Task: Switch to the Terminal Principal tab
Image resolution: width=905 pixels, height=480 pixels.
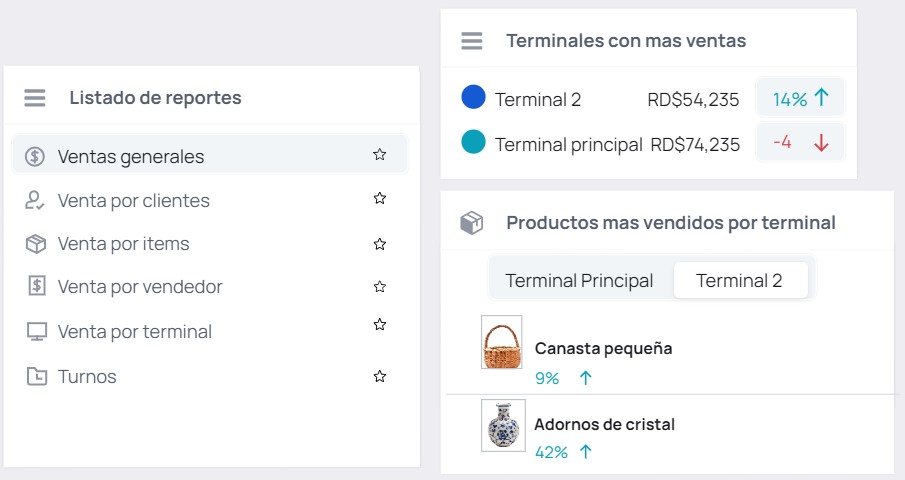Action: [579, 280]
